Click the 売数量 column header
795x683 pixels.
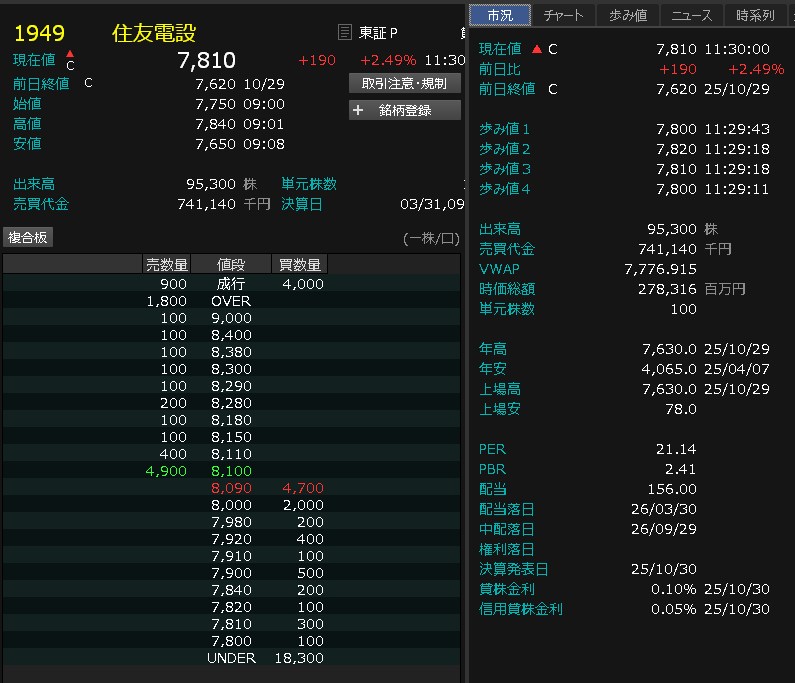[x=166, y=264]
